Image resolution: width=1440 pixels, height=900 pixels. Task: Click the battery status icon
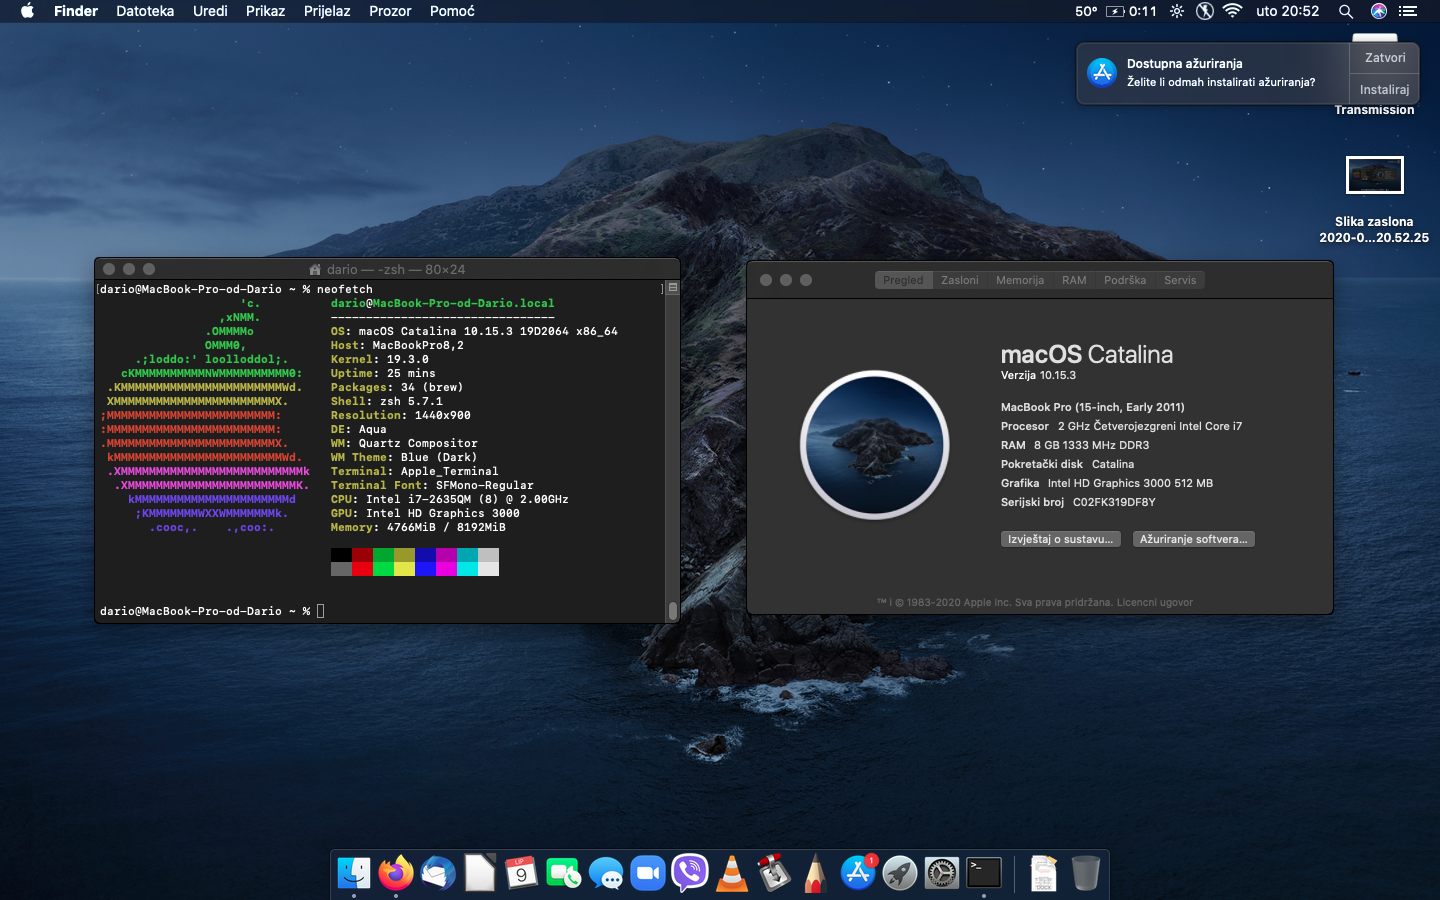click(x=1115, y=11)
